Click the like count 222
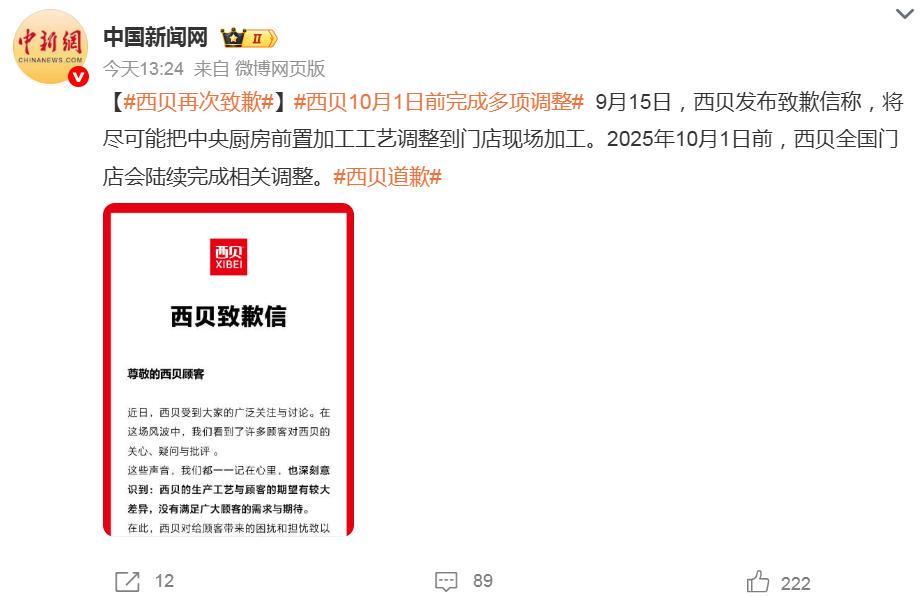This screenshot has width=924, height=596. 796,583
